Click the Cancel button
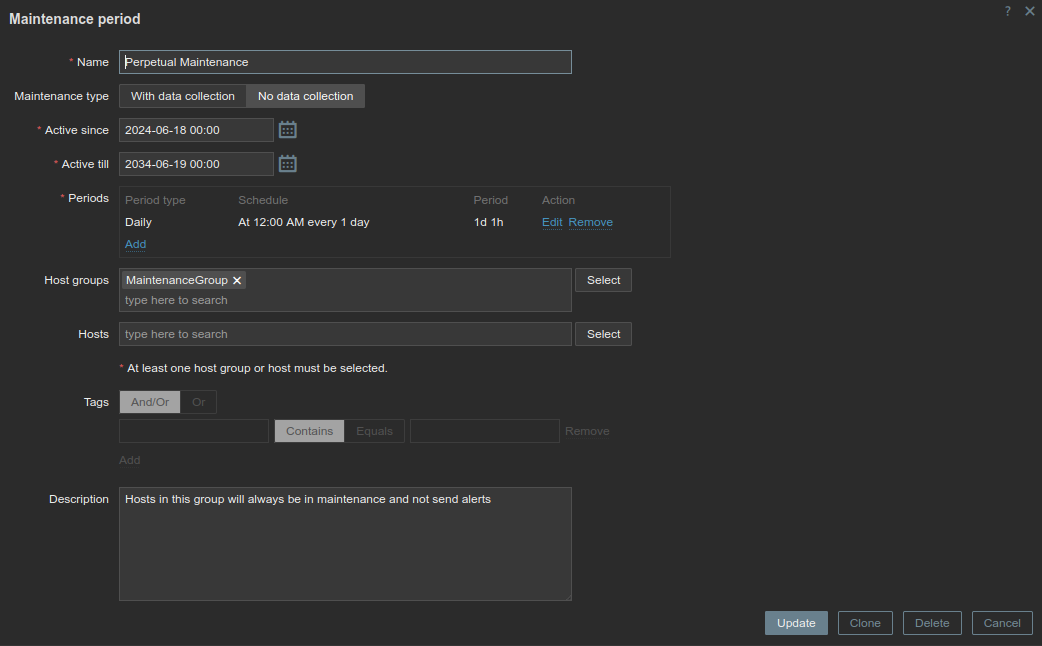This screenshot has height=646, width=1042. coord(1001,623)
